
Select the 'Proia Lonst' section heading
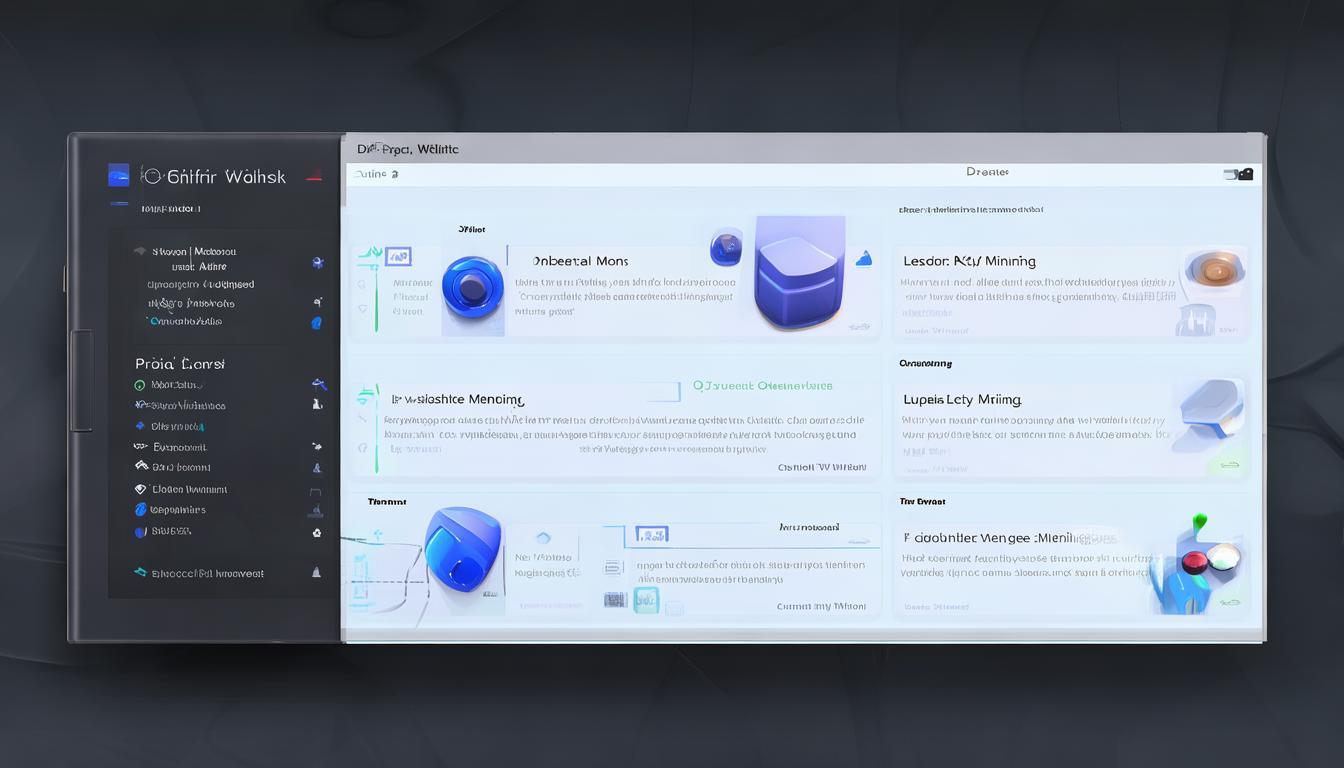point(180,363)
